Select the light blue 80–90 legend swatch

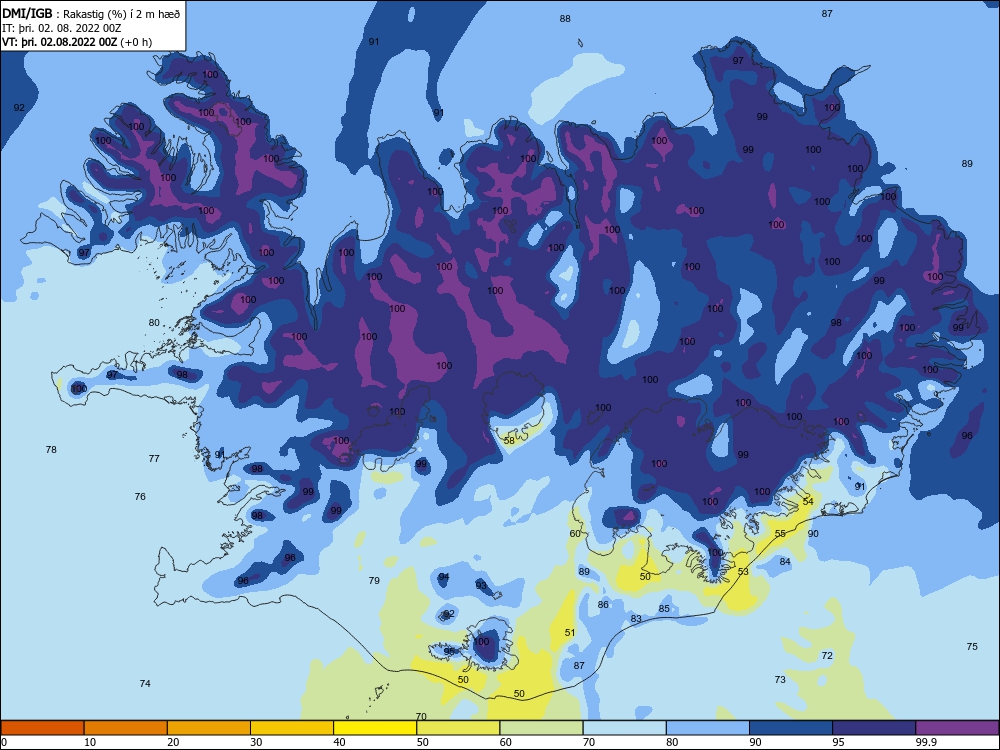tap(708, 728)
